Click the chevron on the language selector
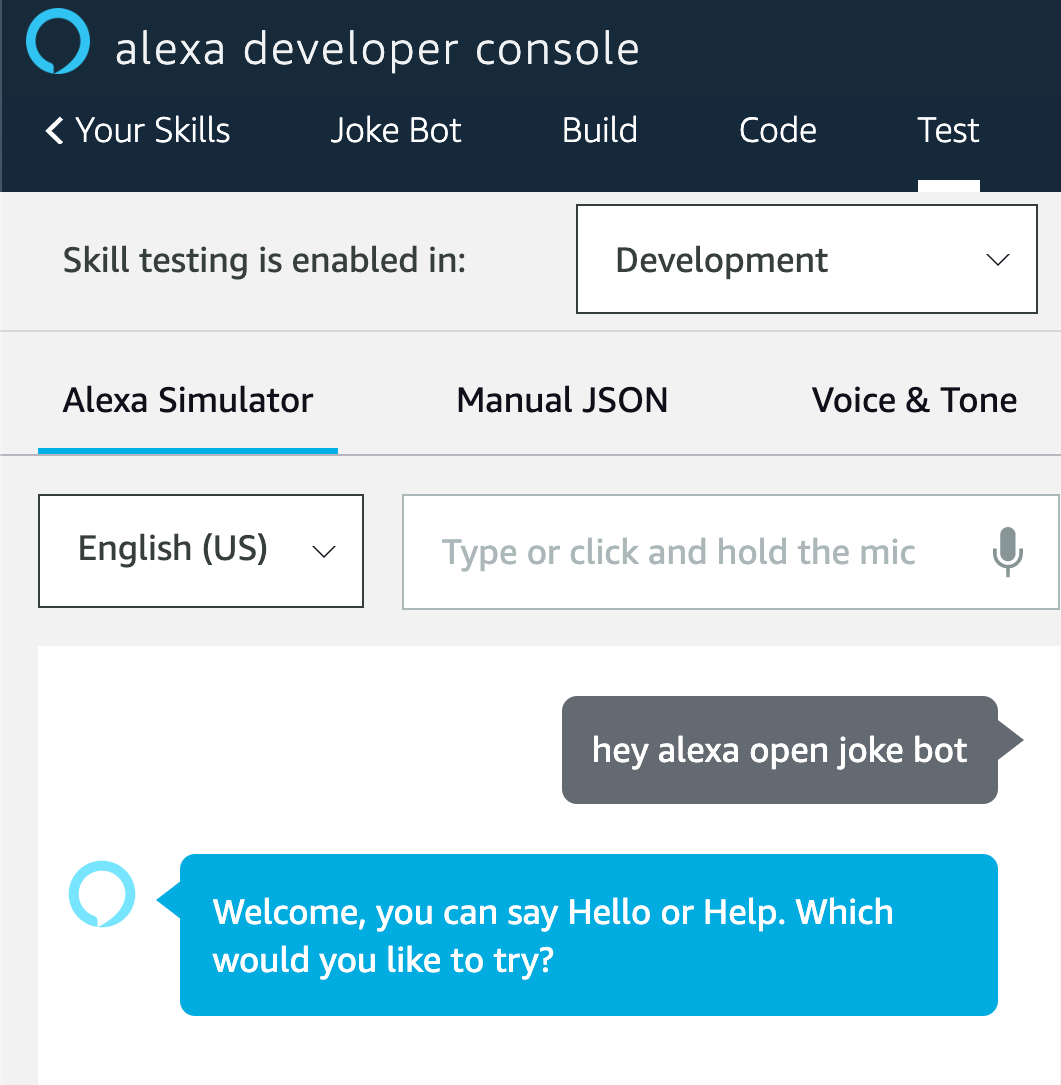 tap(322, 551)
